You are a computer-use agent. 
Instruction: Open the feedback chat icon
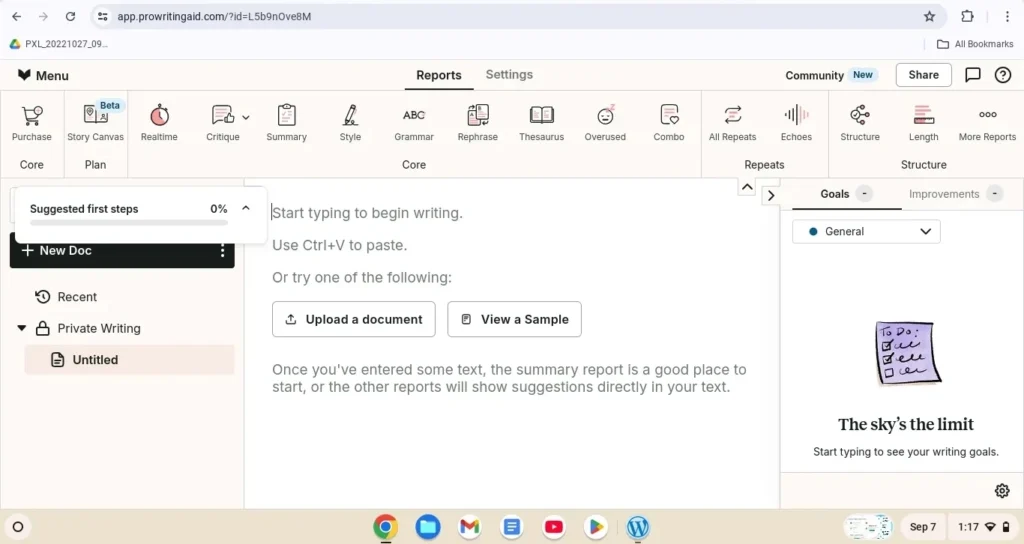(x=973, y=75)
